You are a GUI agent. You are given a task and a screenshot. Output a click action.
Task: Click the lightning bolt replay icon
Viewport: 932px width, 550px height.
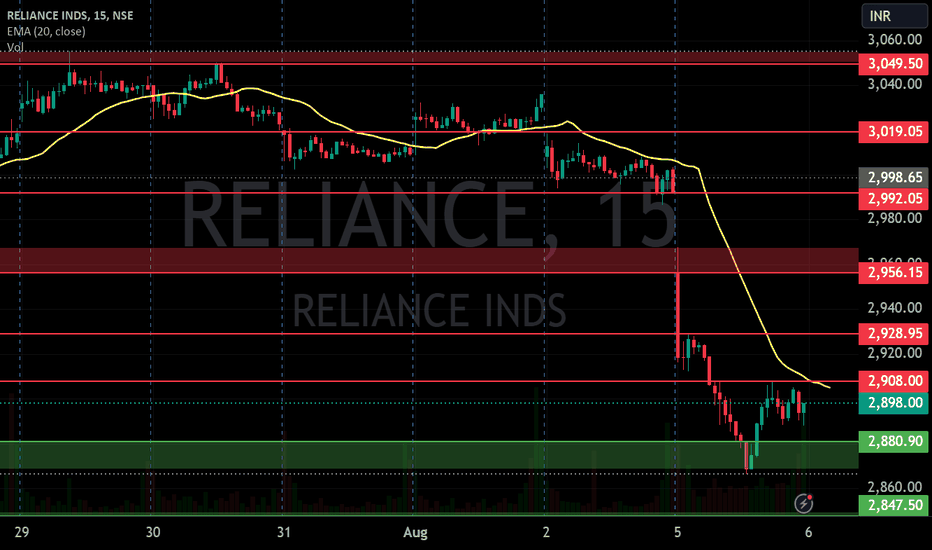pos(804,504)
